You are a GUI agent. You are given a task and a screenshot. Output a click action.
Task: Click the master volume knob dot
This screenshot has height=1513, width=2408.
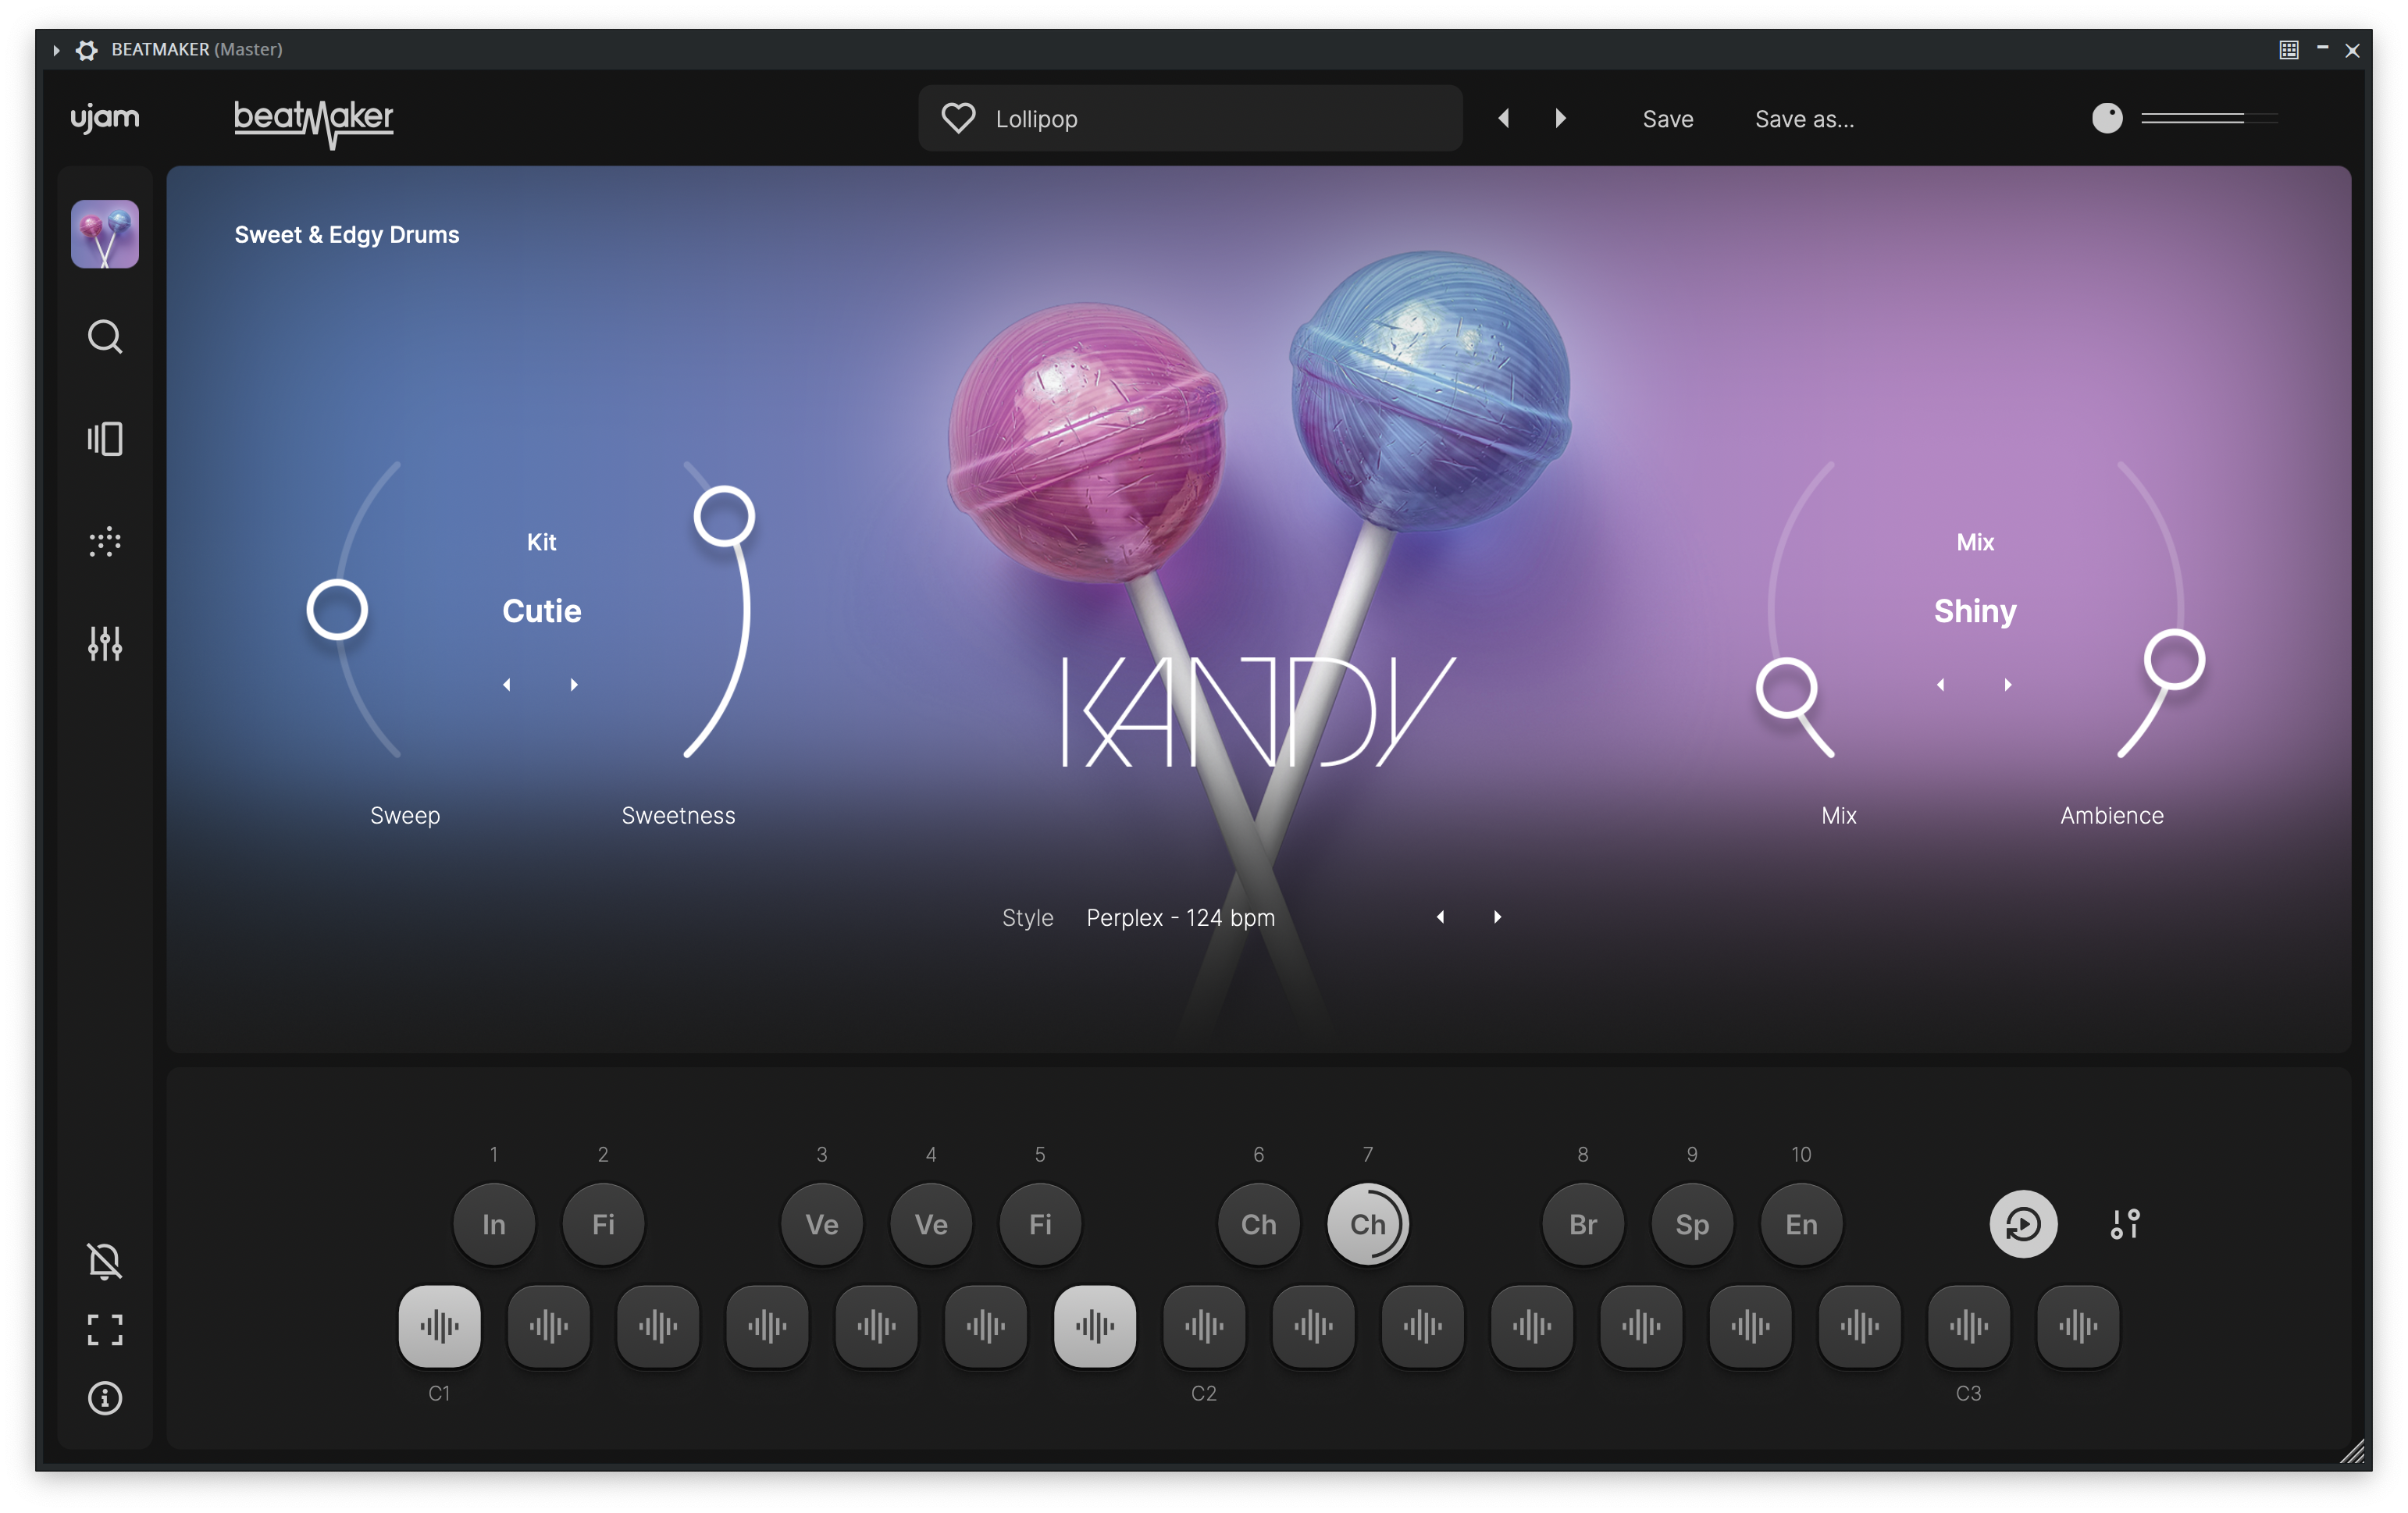(x=2107, y=118)
